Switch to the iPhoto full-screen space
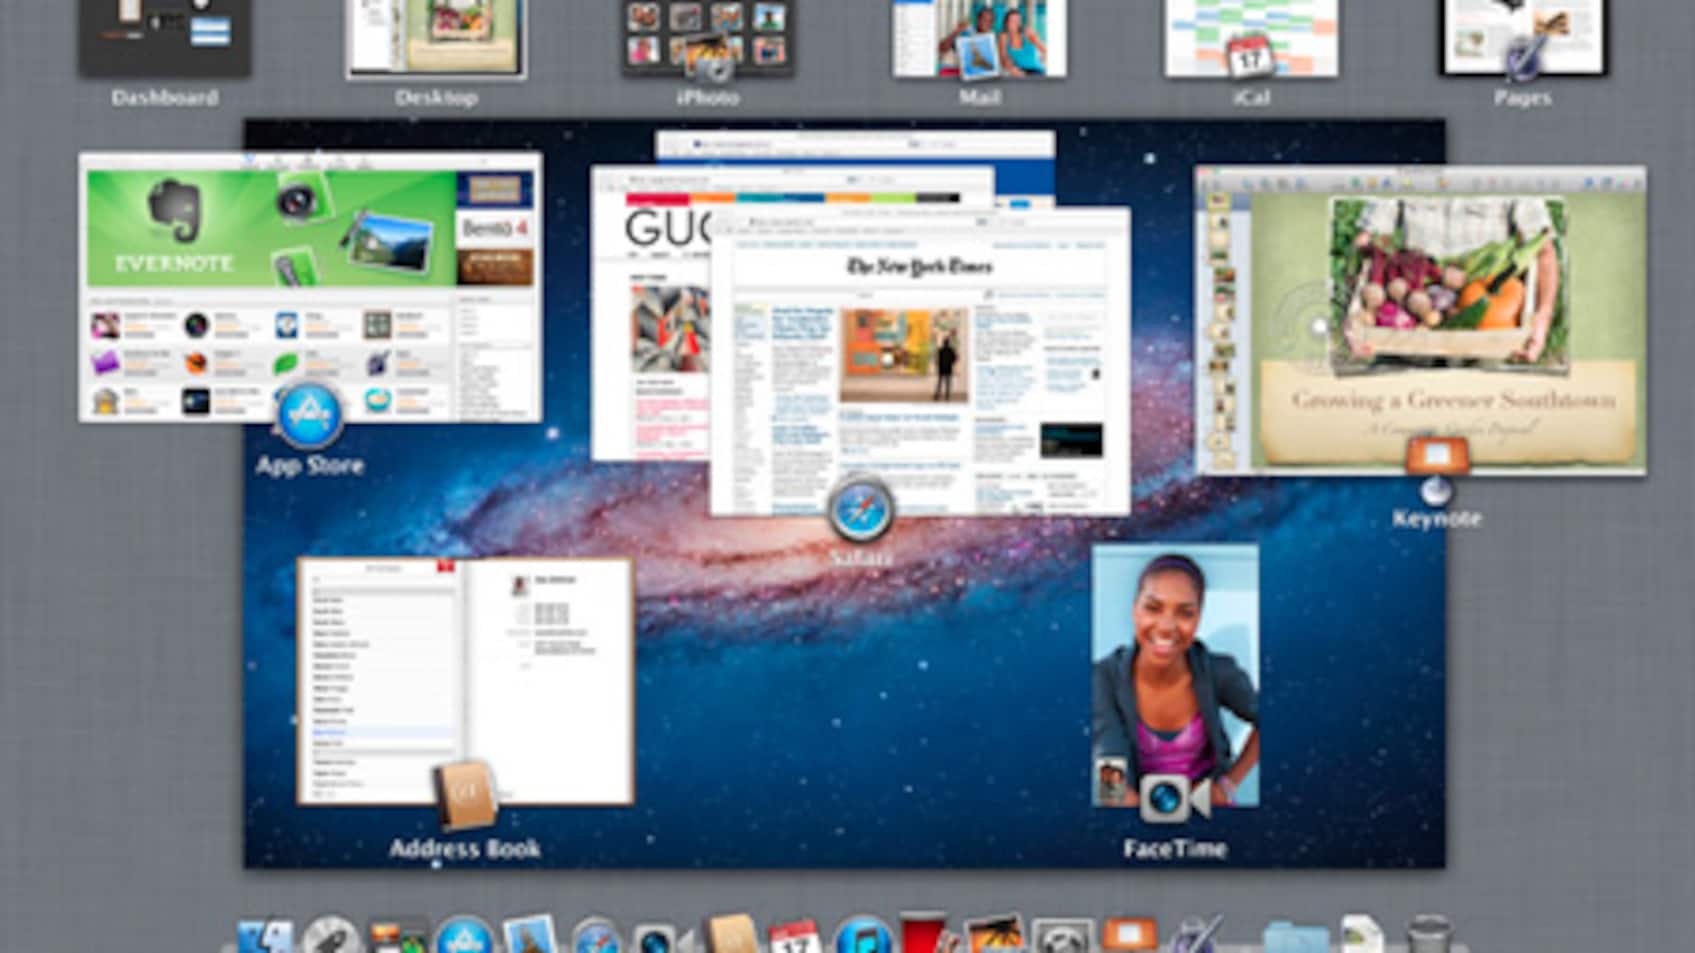 coord(708,37)
